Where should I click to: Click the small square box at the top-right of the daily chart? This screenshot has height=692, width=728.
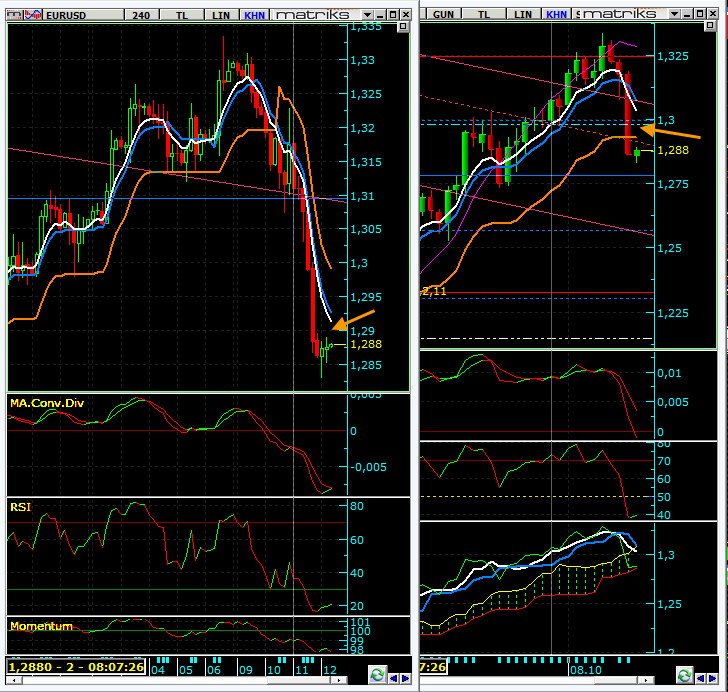tap(710, 26)
